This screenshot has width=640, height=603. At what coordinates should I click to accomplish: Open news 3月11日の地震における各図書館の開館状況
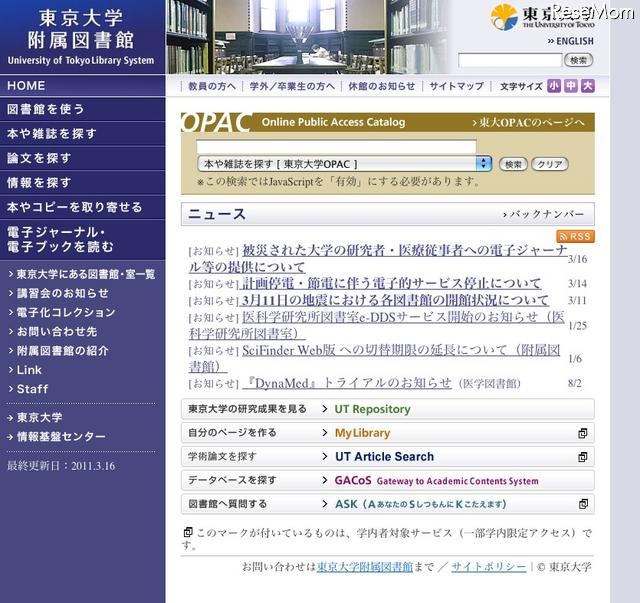click(395, 300)
